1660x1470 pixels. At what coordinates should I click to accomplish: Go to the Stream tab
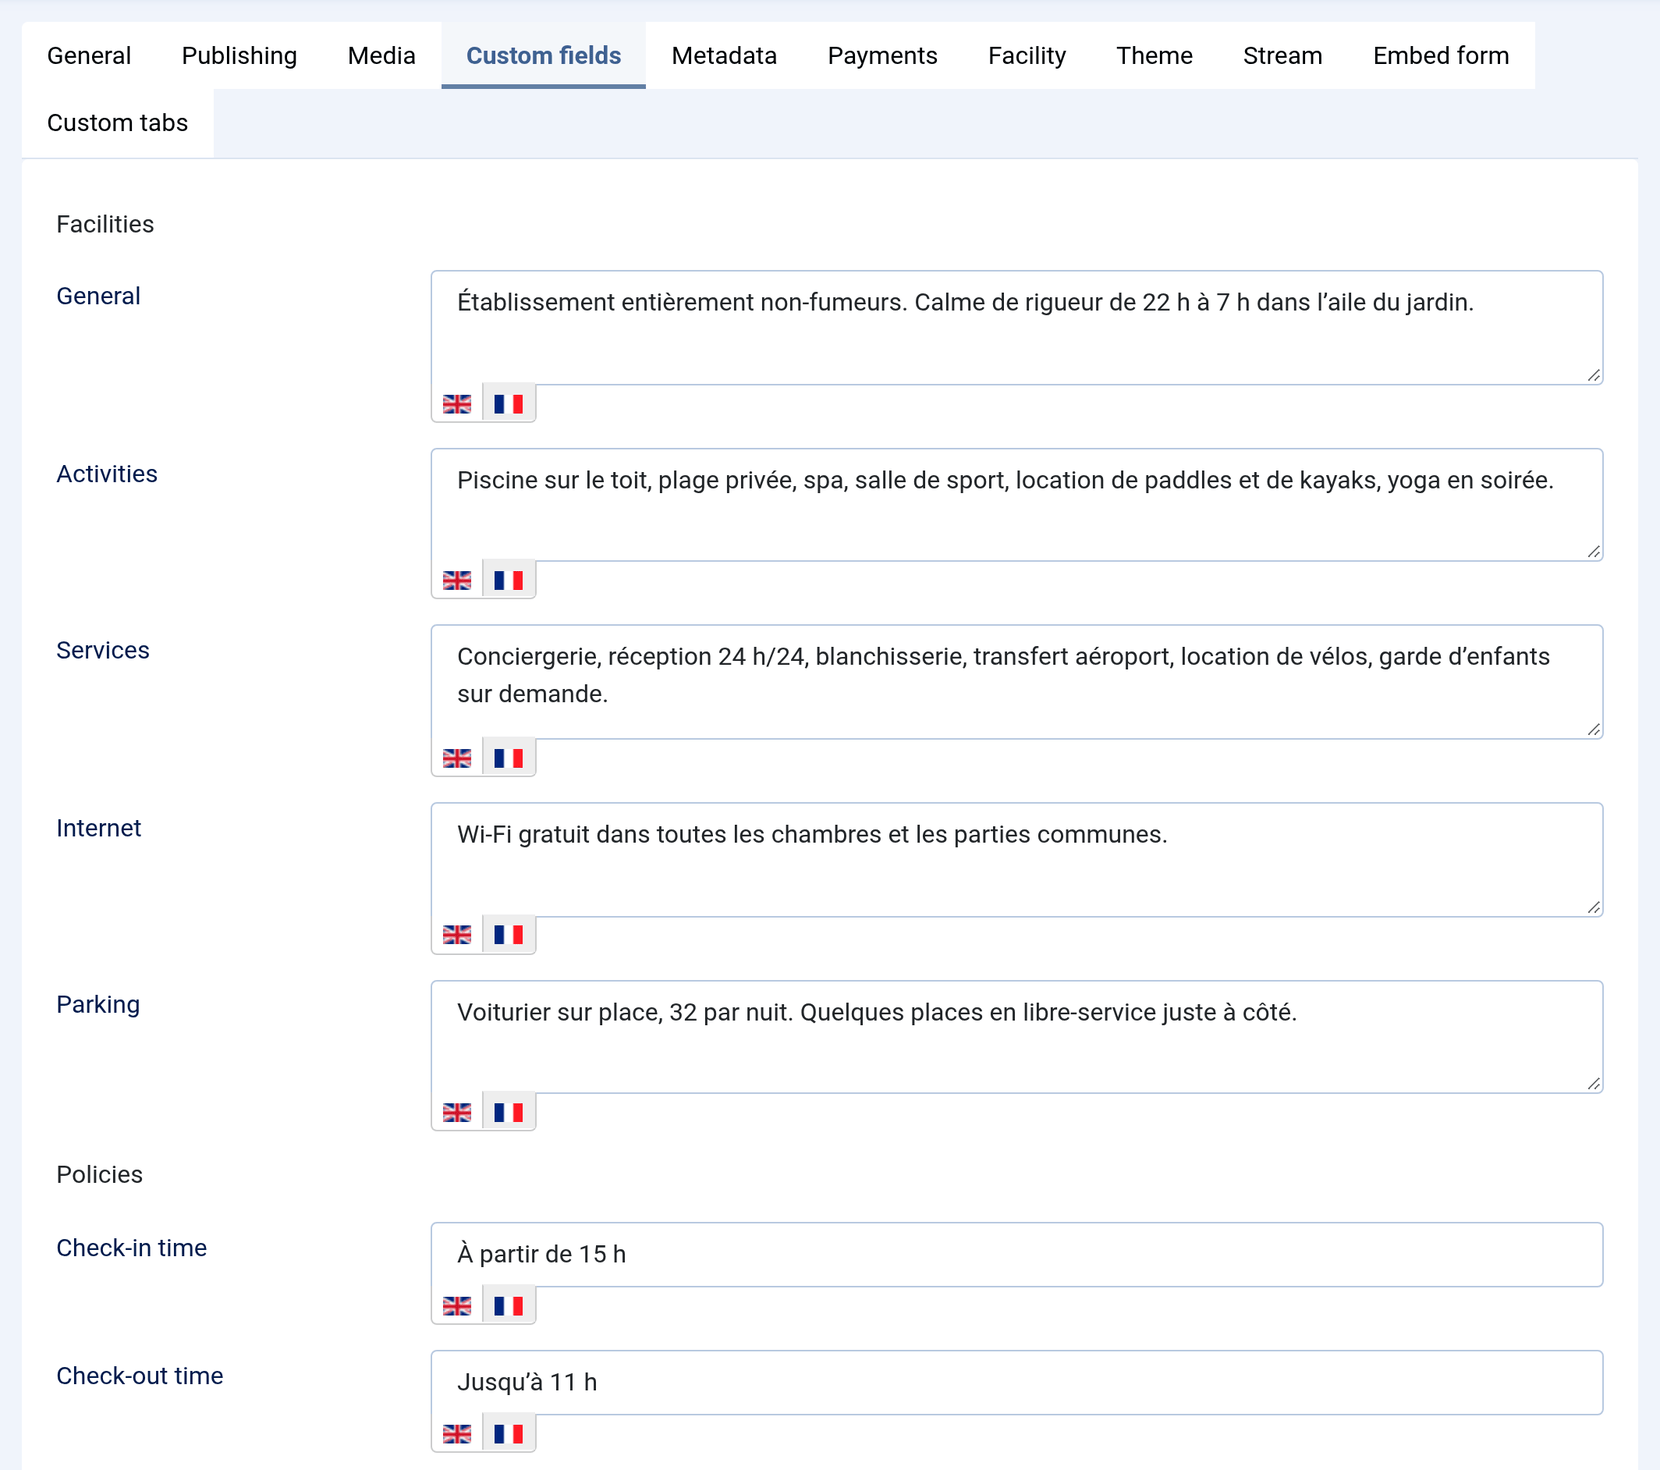(1283, 55)
